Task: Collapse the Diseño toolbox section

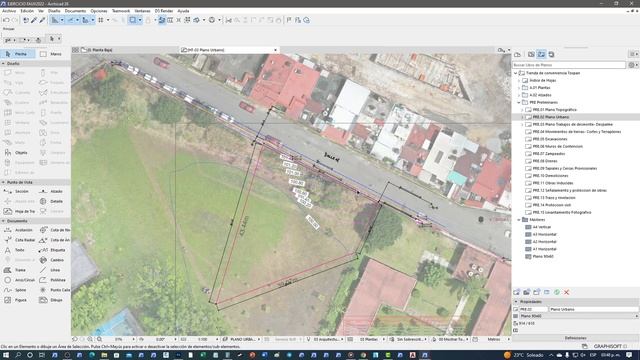Action: [x=4, y=64]
